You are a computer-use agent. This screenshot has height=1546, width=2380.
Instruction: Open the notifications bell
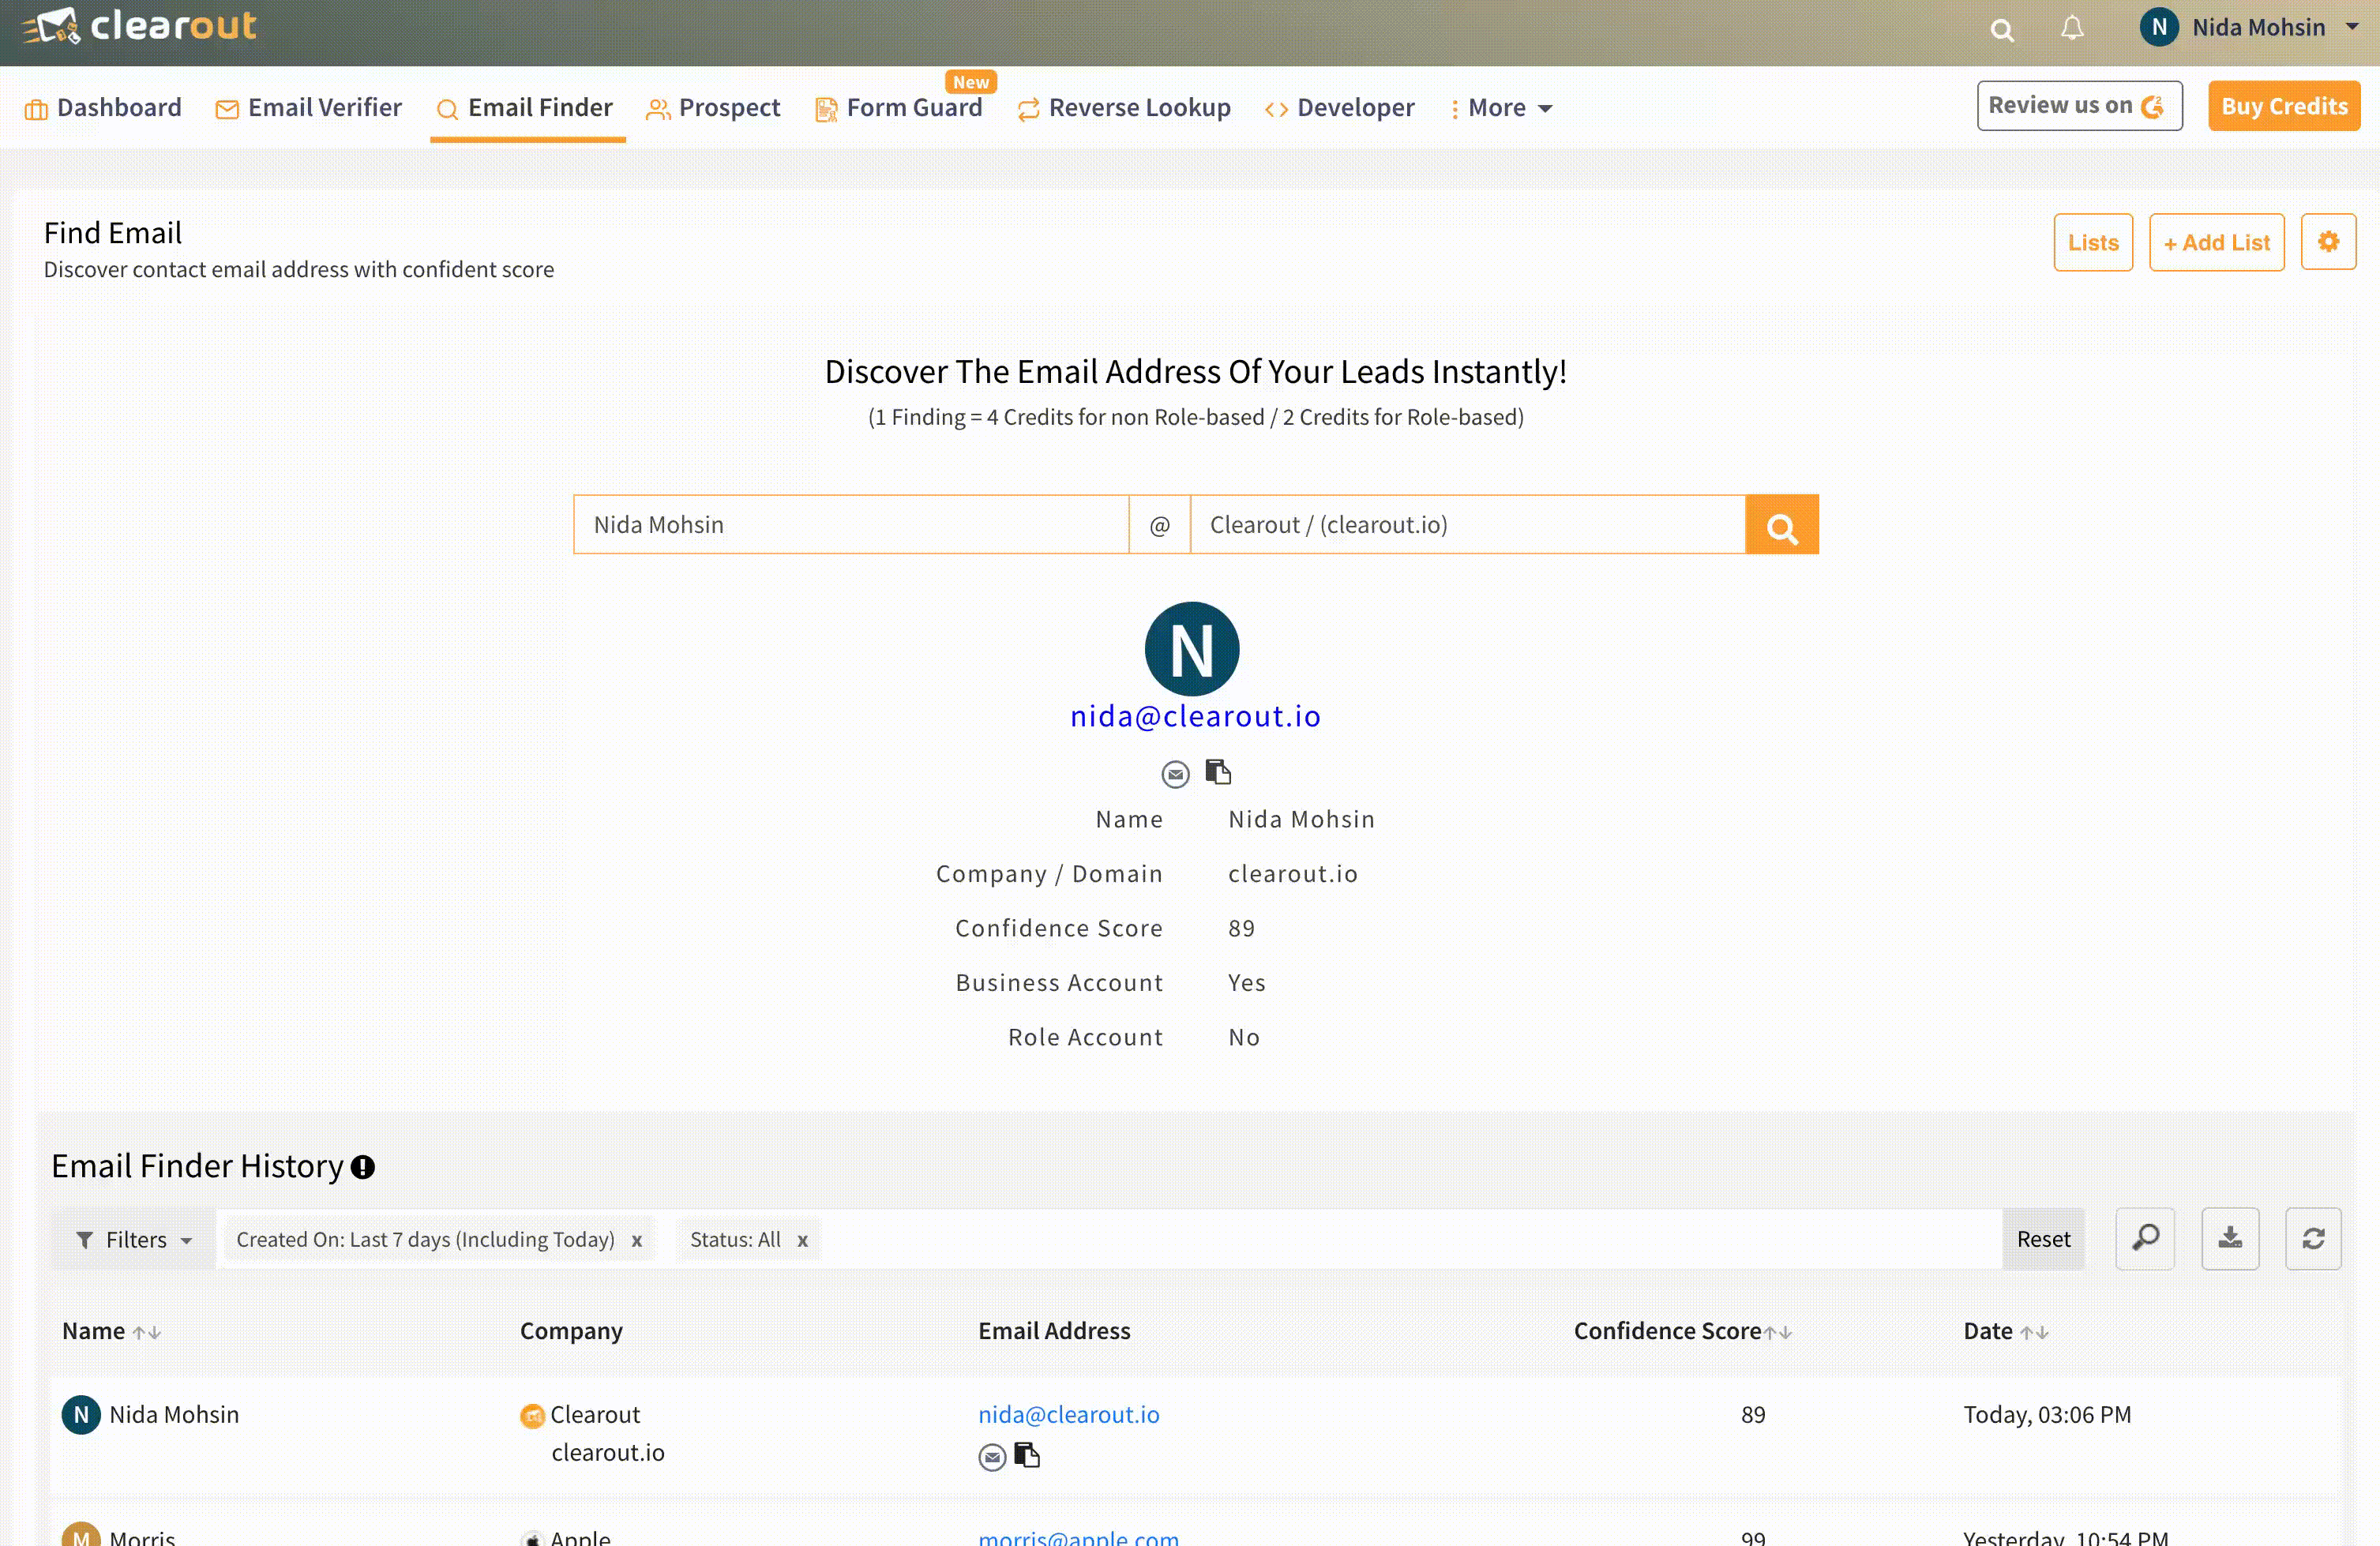click(x=2071, y=28)
